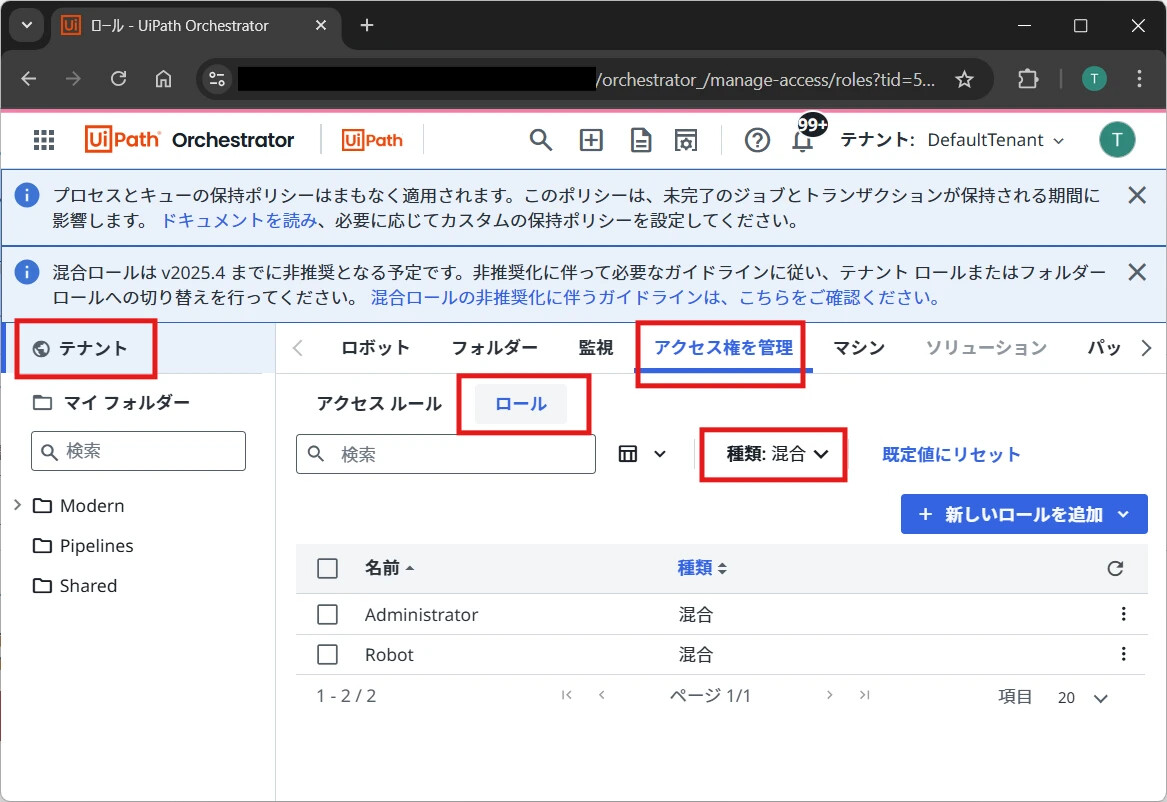This screenshot has width=1167, height=802.
Task: Open ドキュメントを読み link
Action: coord(240,220)
